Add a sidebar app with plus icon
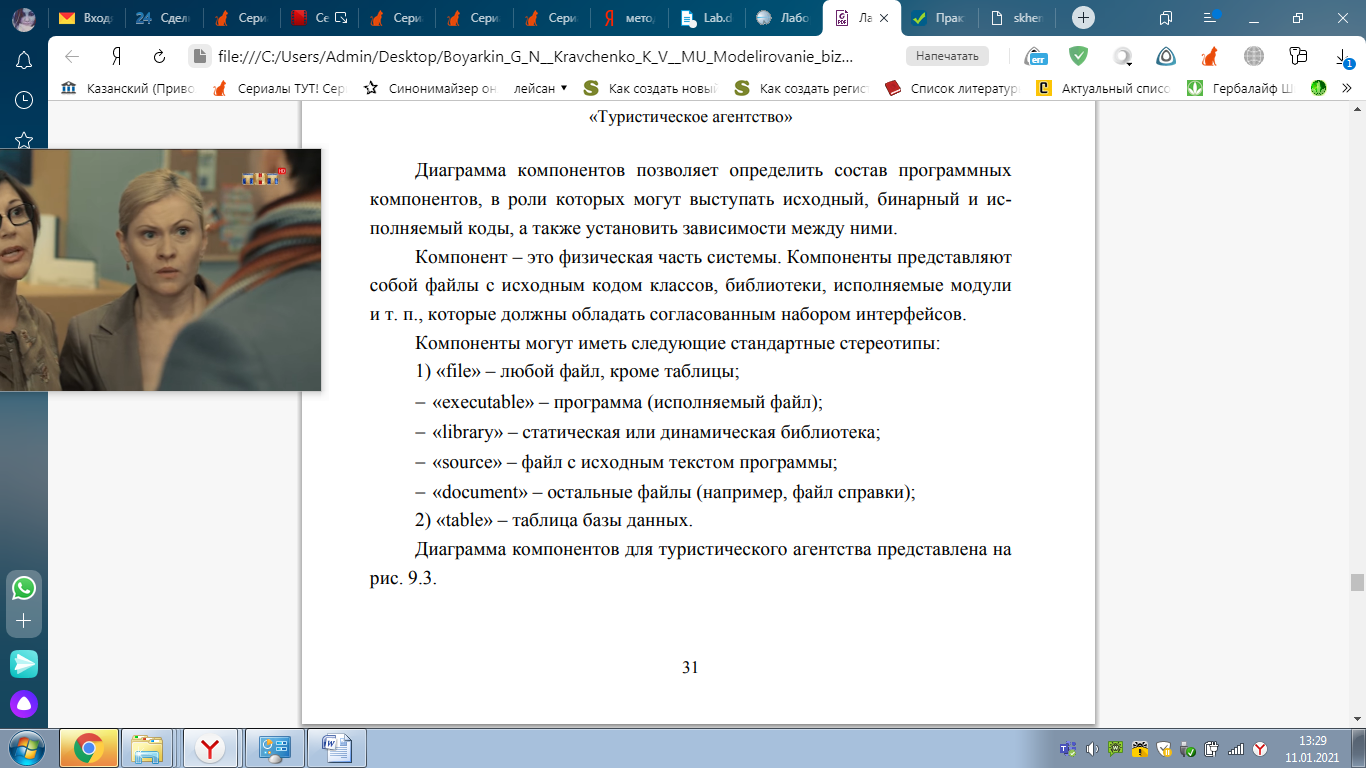This screenshot has width=1366, height=768. (x=24, y=621)
